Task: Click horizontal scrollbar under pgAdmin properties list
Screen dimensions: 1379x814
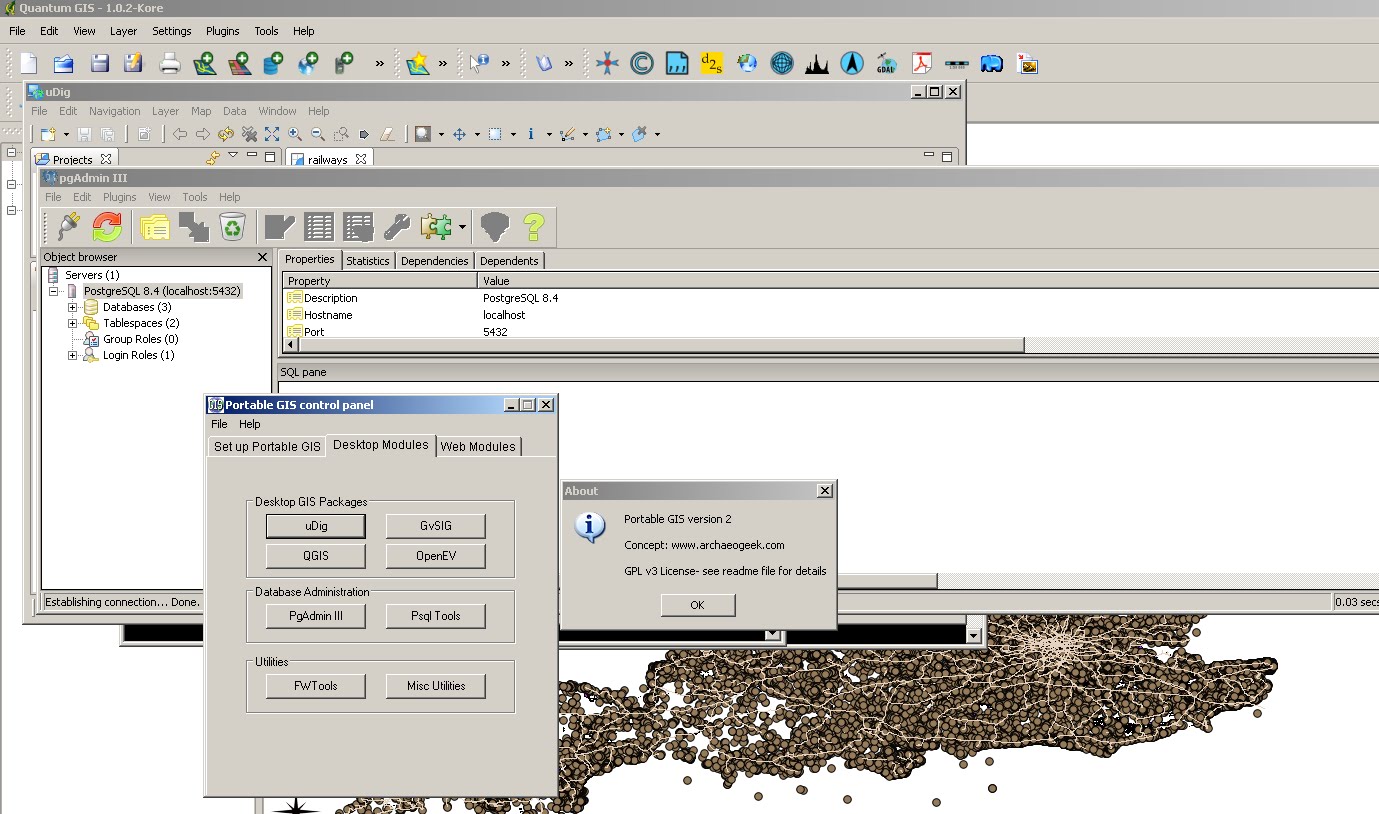Action: click(660, 345)
